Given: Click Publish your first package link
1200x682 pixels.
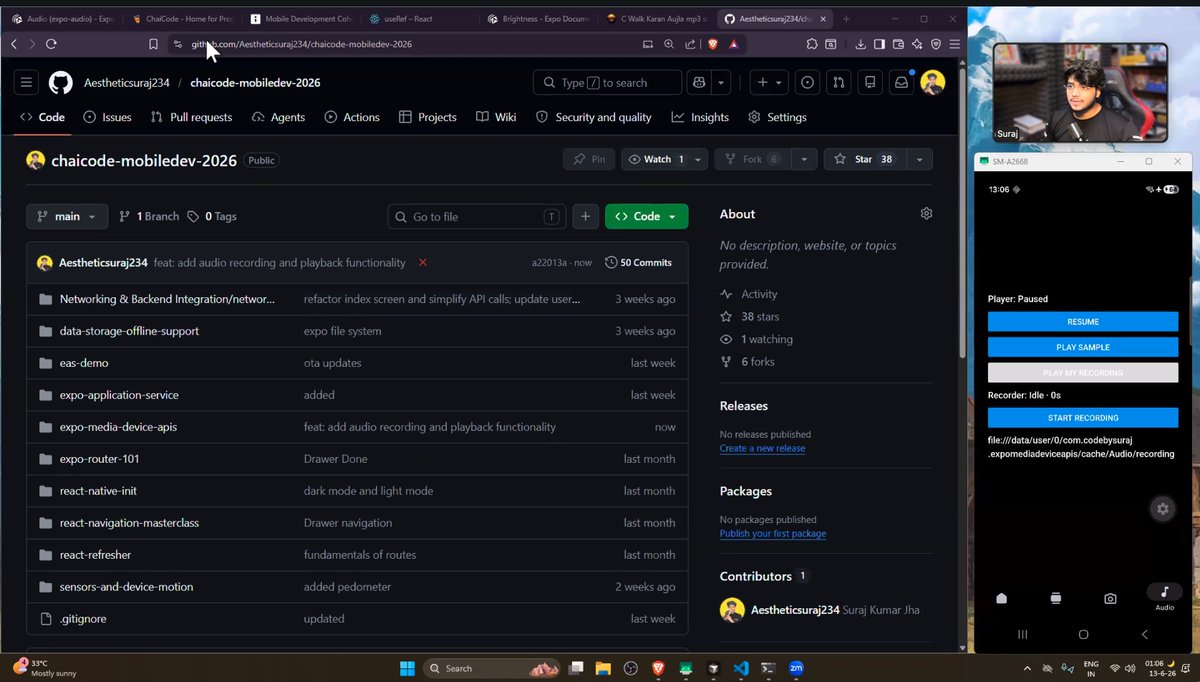Looking at the screenshot, I should [773, 533].
